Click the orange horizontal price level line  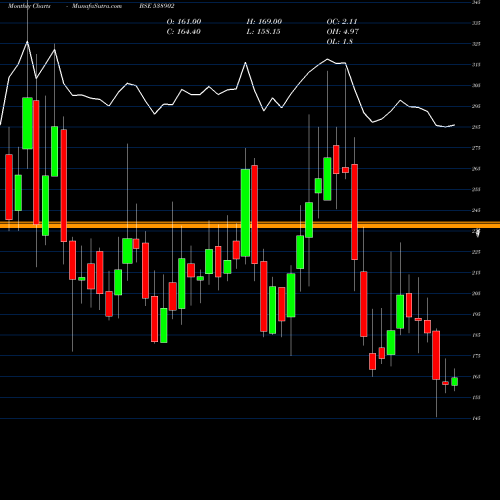250,225
